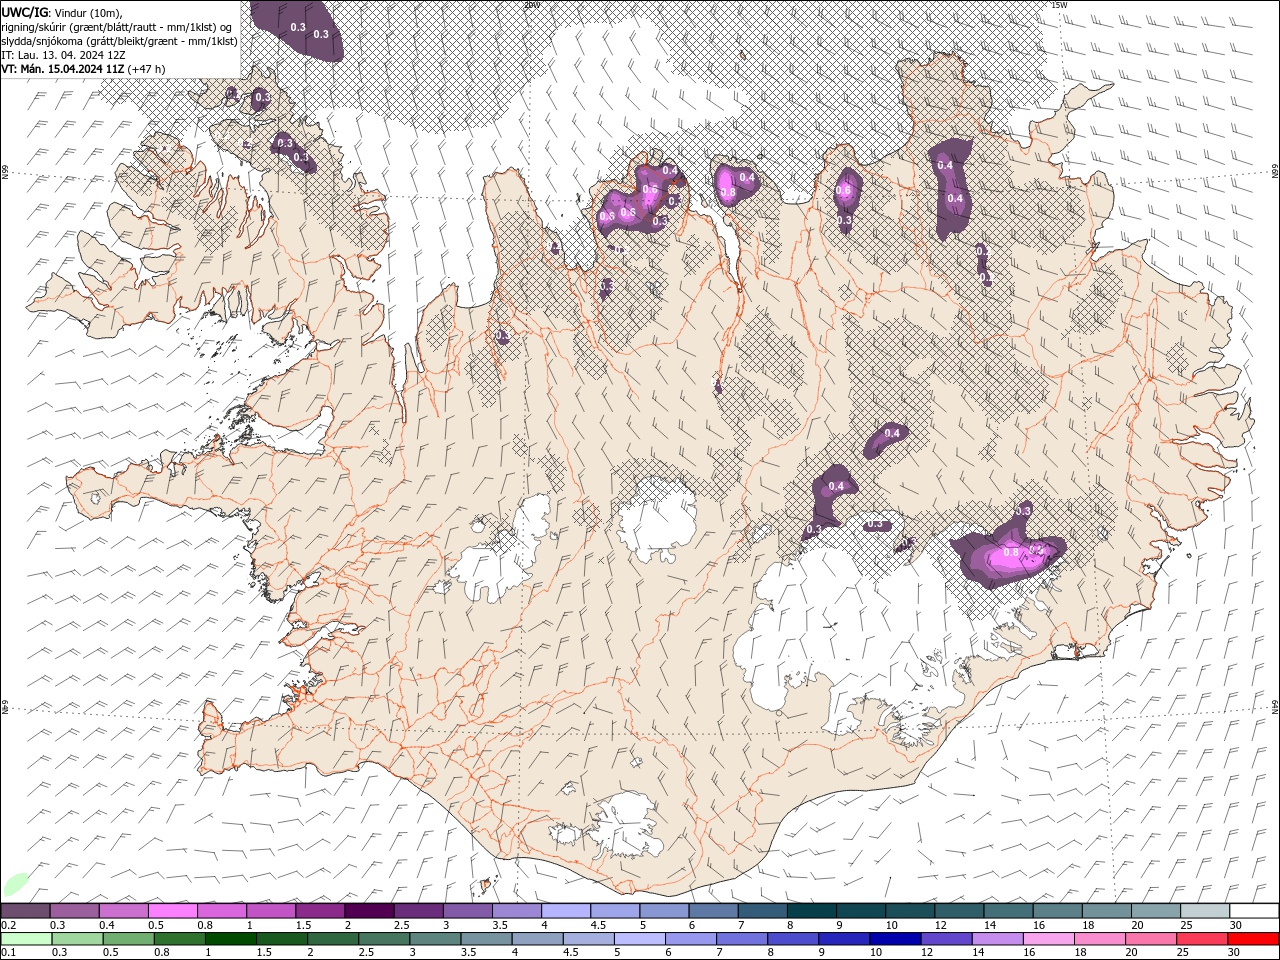Viewport: 1280px width, 960px height.
Task: Click the pink 16–18 rain legend swatch
Action: click(1048, 939)
